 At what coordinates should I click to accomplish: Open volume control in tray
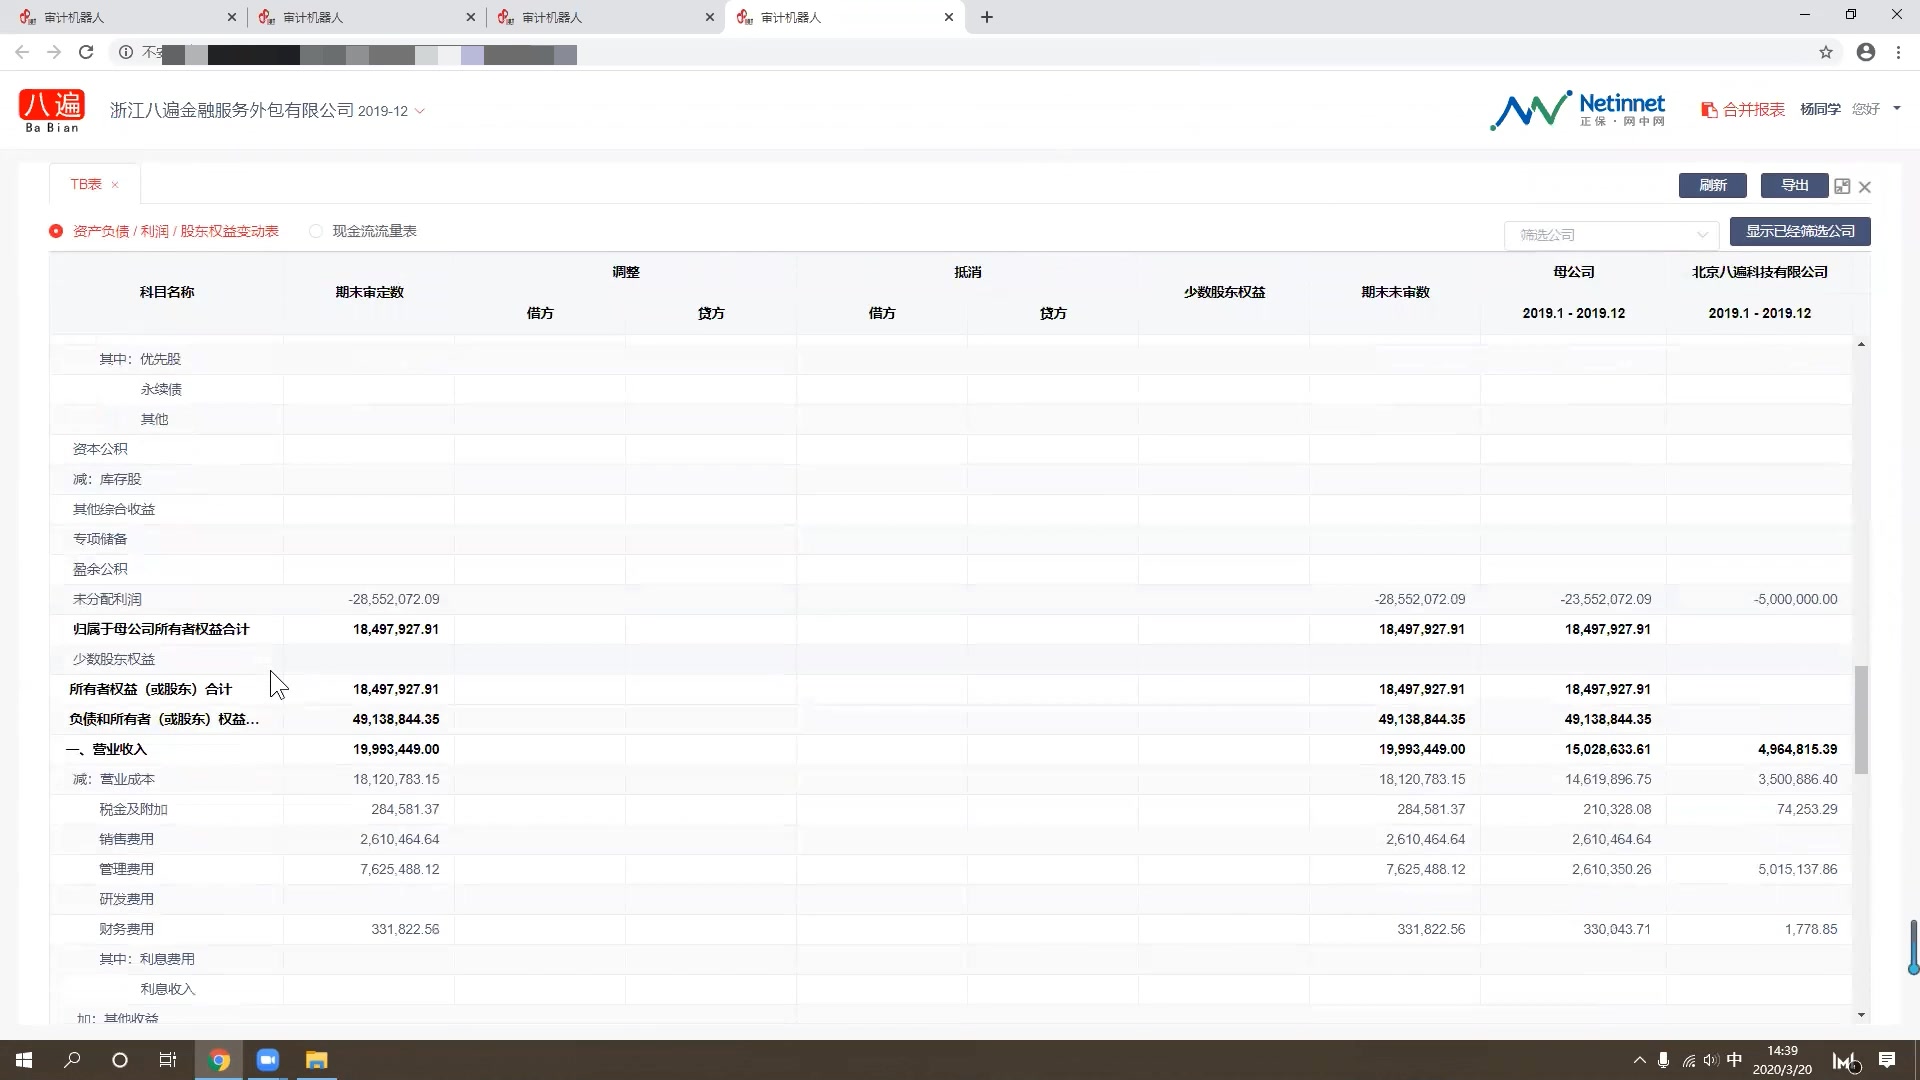(x=1711, y=1060)
